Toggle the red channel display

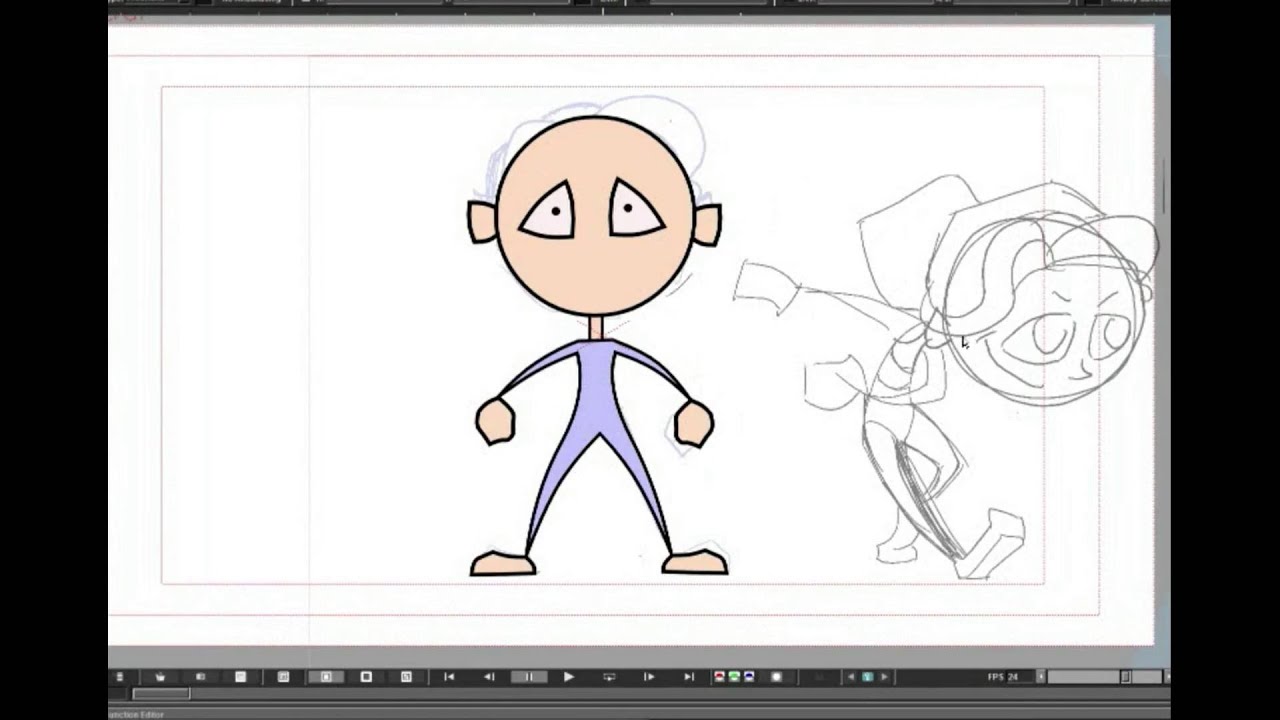click(719, 677)
